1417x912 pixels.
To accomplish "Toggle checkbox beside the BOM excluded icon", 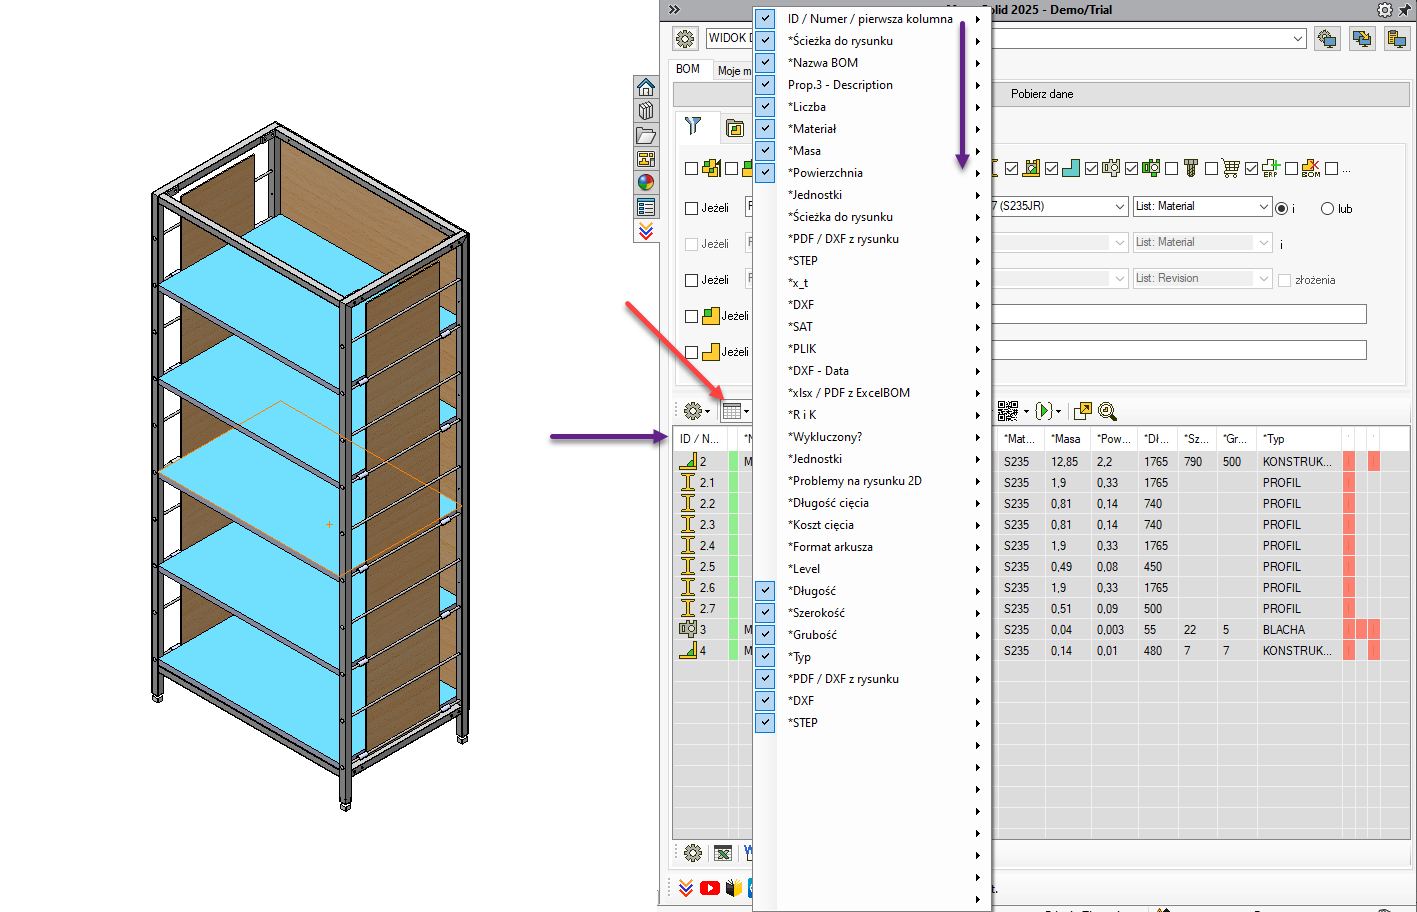I will pos(1292,169).
